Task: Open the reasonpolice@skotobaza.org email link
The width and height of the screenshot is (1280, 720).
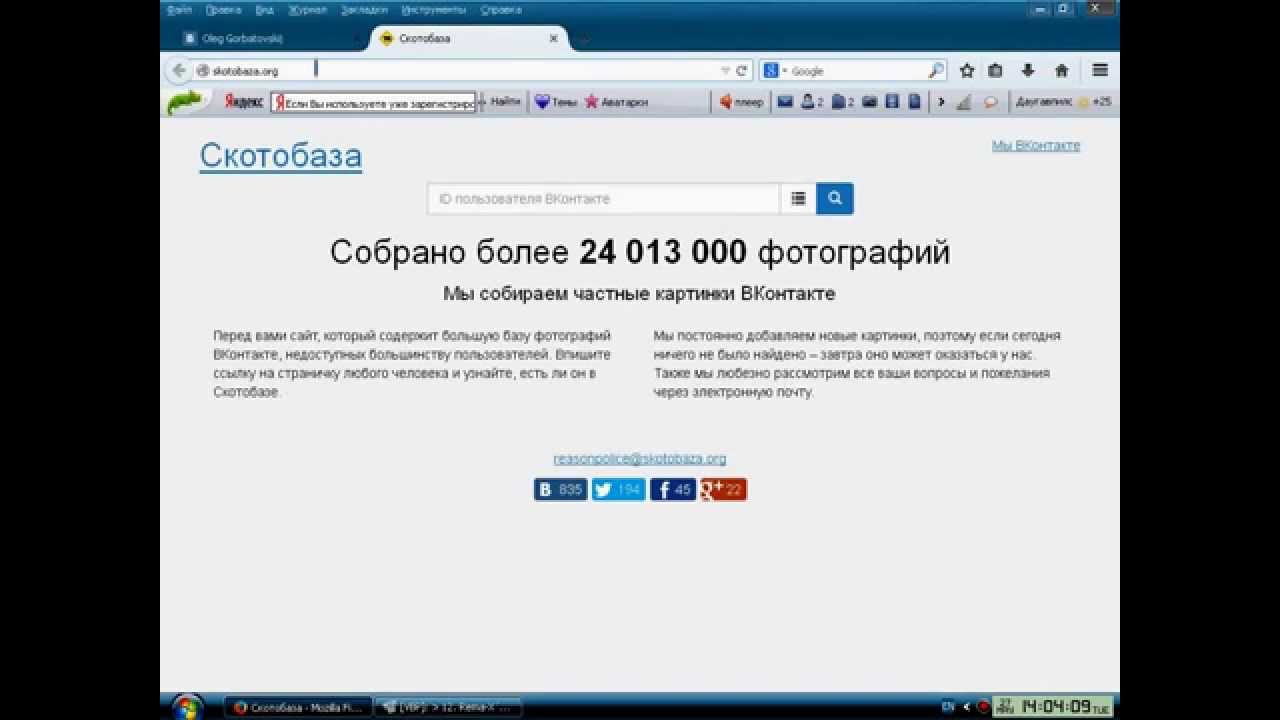Action: [640, 459]
